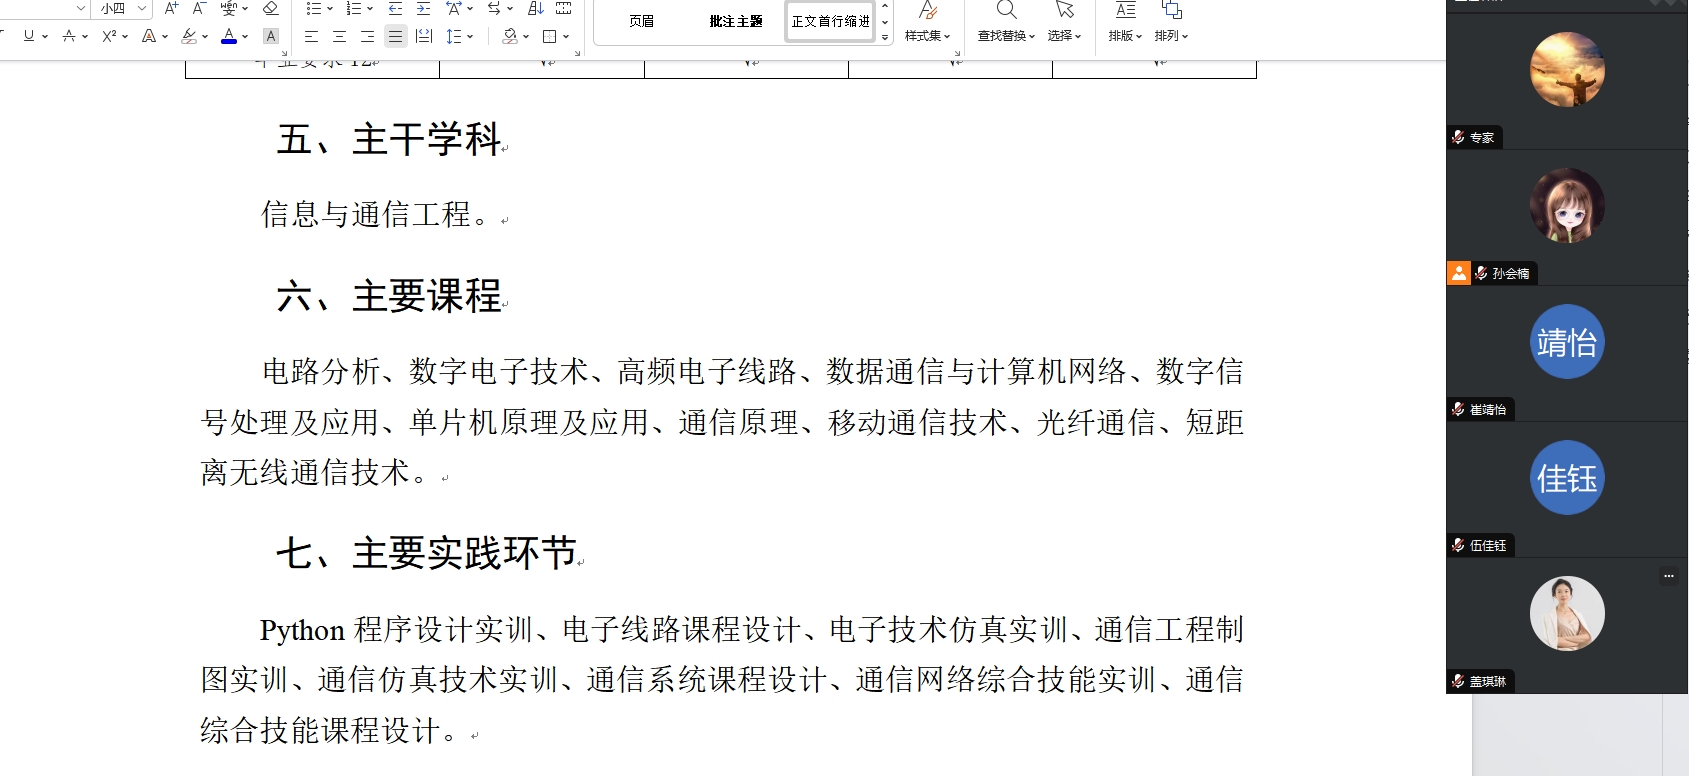Click the blue font color swatch
The height and width of the screenshot is (776, 1689).
point(229,36)
